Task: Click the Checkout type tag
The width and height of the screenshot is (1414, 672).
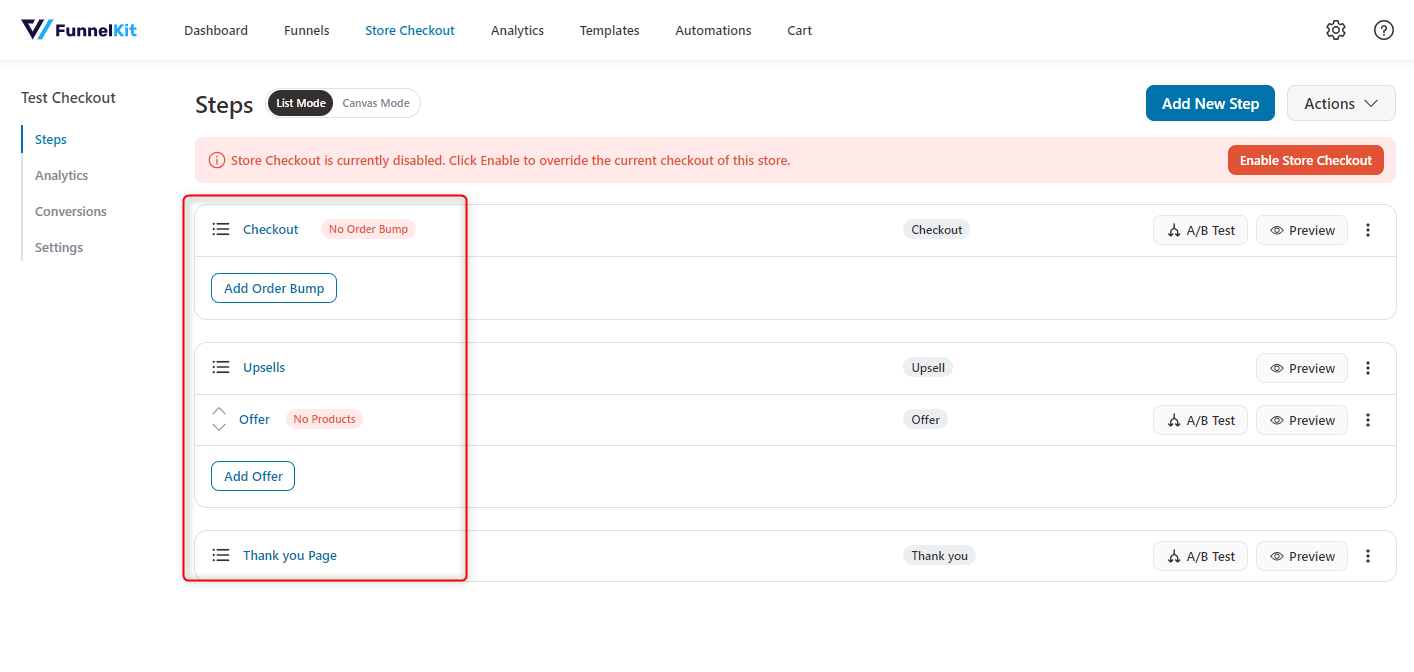Action: pos(936,229)
